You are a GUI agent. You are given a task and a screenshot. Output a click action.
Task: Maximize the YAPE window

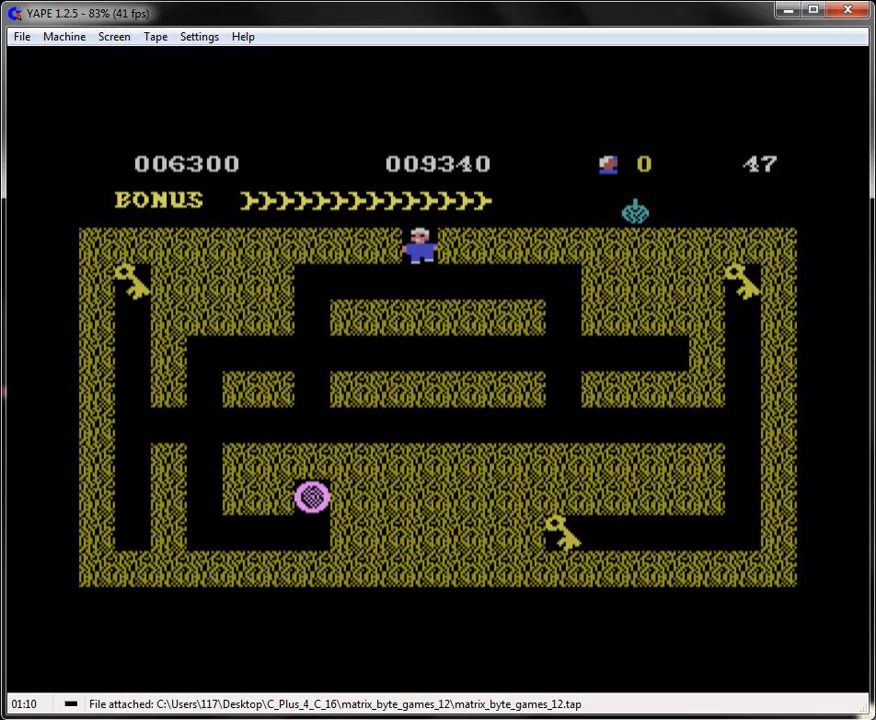click(x=813, y=9)
